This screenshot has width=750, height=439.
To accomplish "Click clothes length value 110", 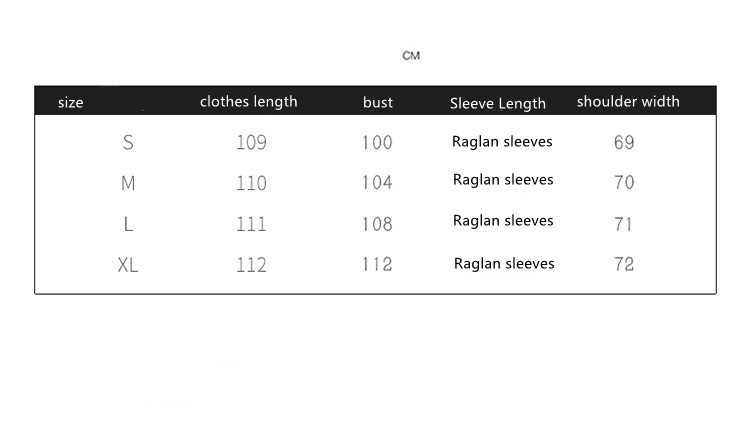I will click(x=251, y=183).
